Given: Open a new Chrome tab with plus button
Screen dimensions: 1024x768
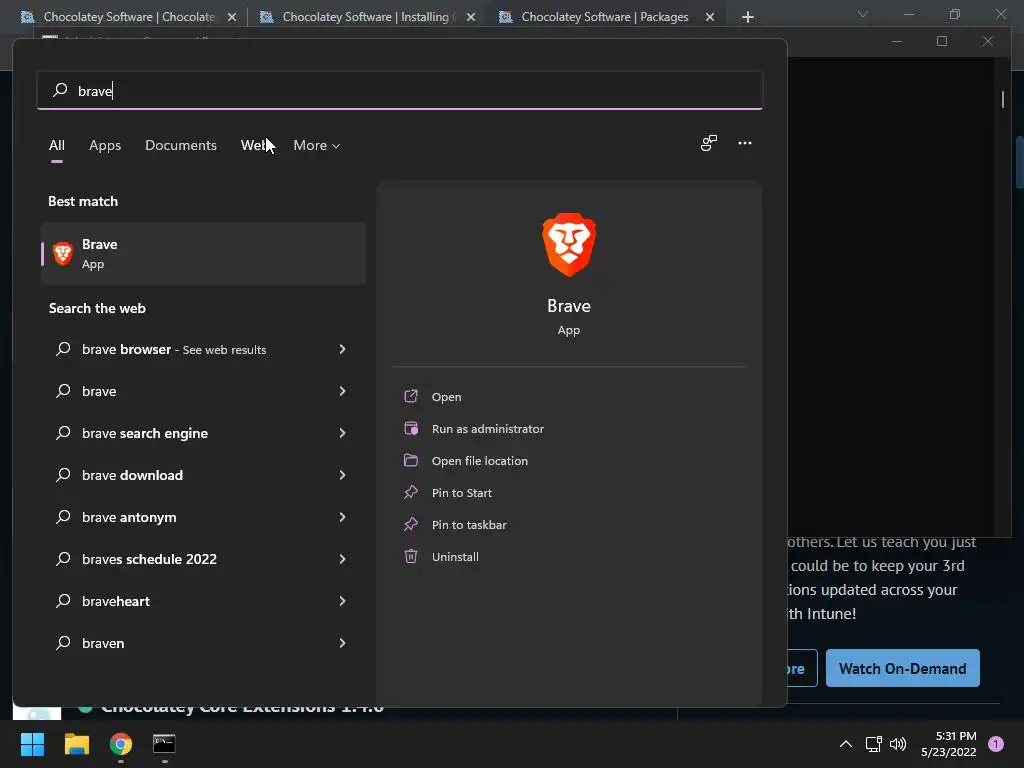Looking at the screenshot, I should tap(748, 17).
